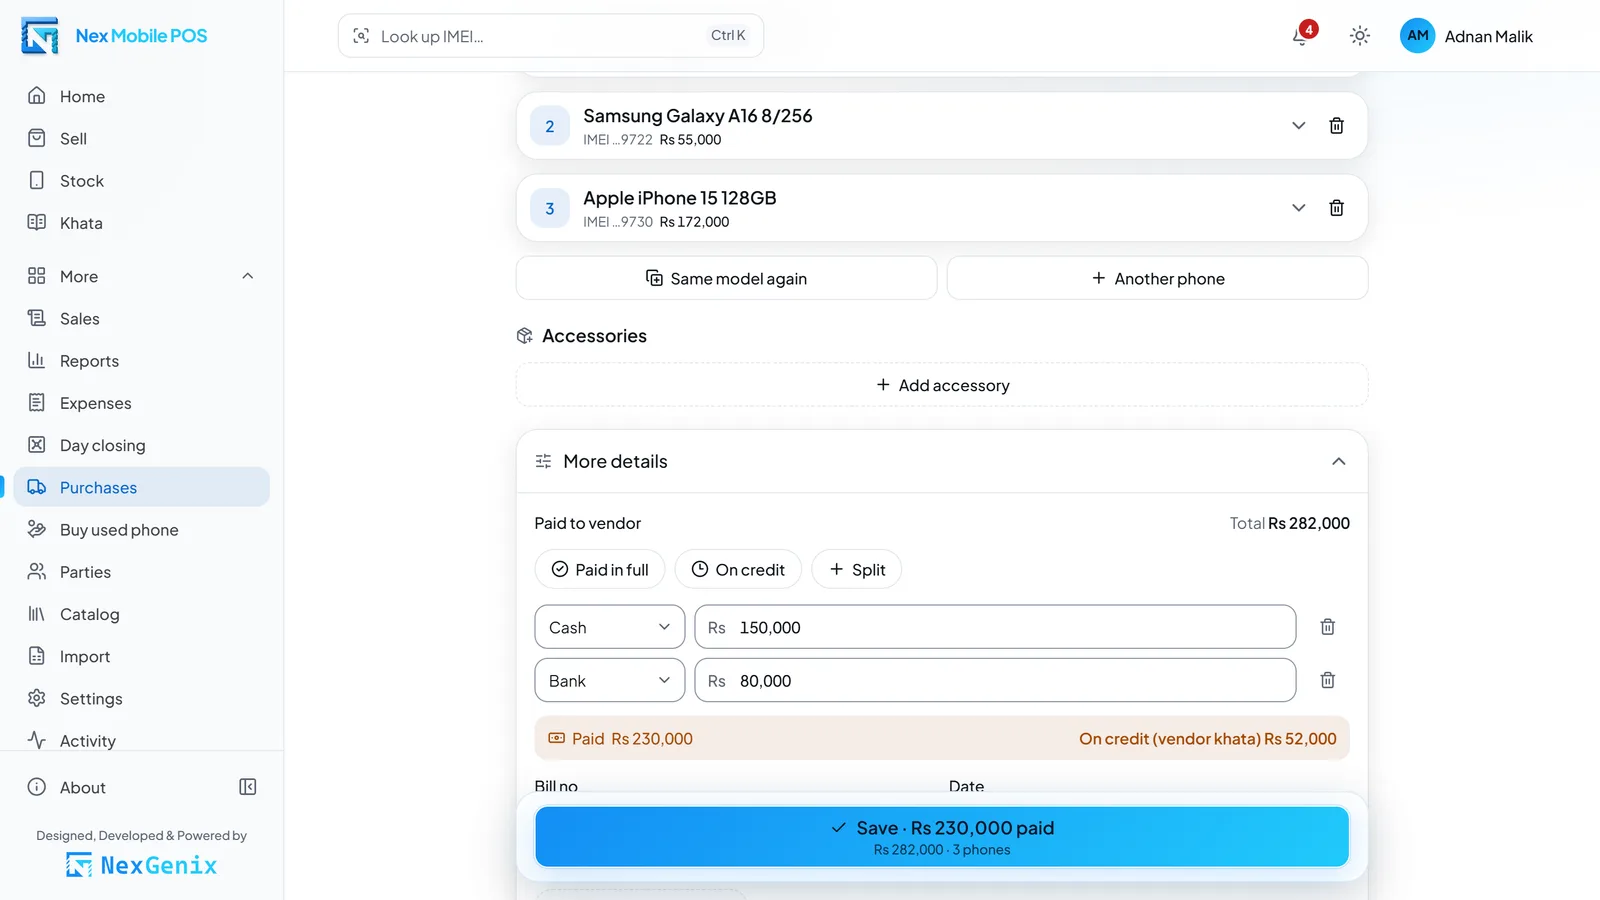The height and width of the screenshot is (900, 1600).
Task: Collapse the More details section
Action: 1338,461
